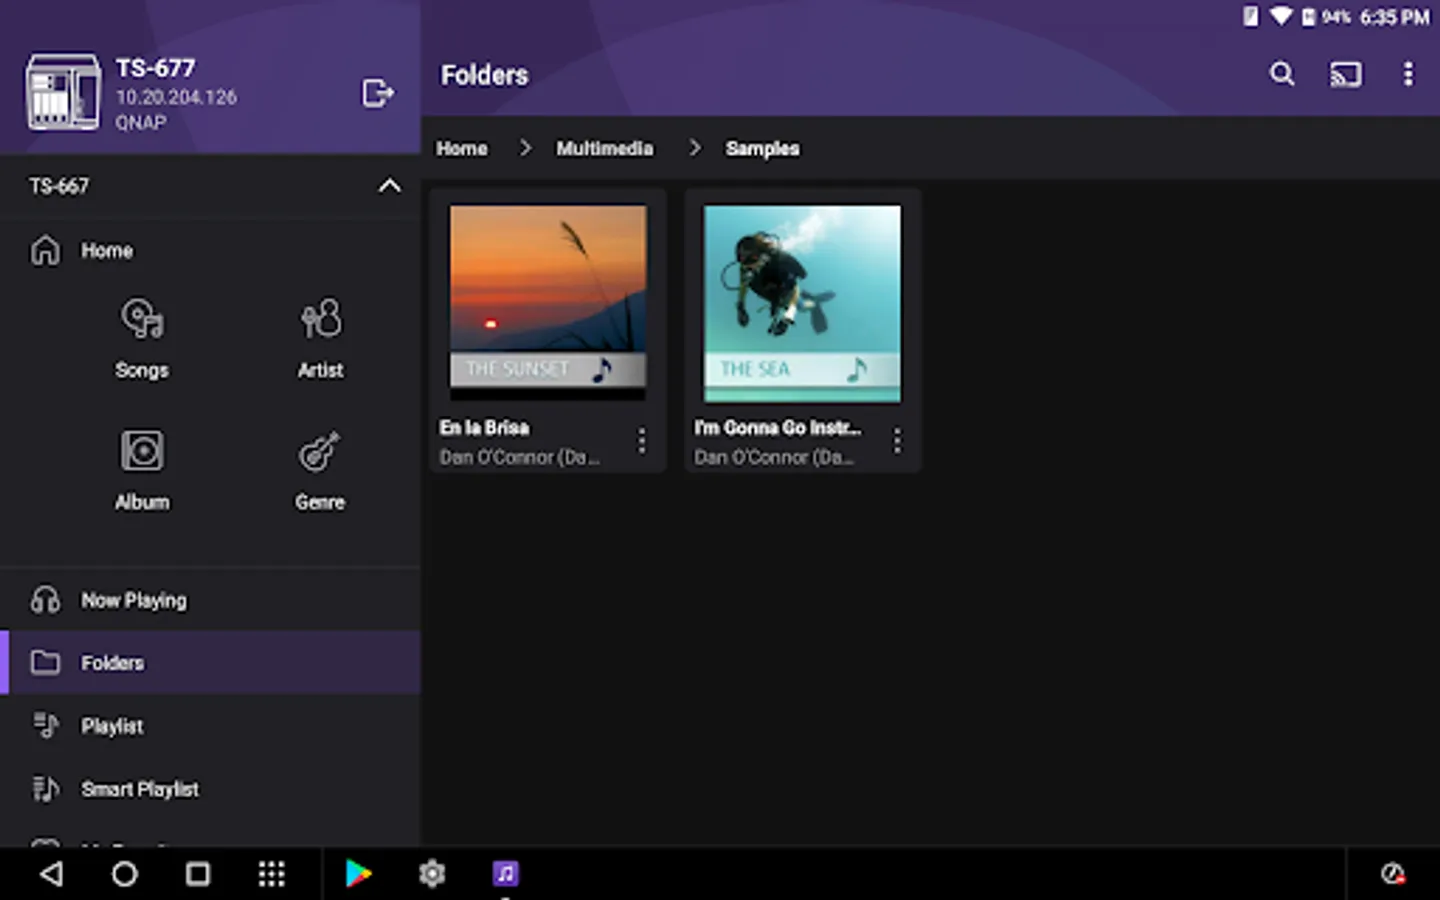Tap the battery status icon

tap(1308, 17)
